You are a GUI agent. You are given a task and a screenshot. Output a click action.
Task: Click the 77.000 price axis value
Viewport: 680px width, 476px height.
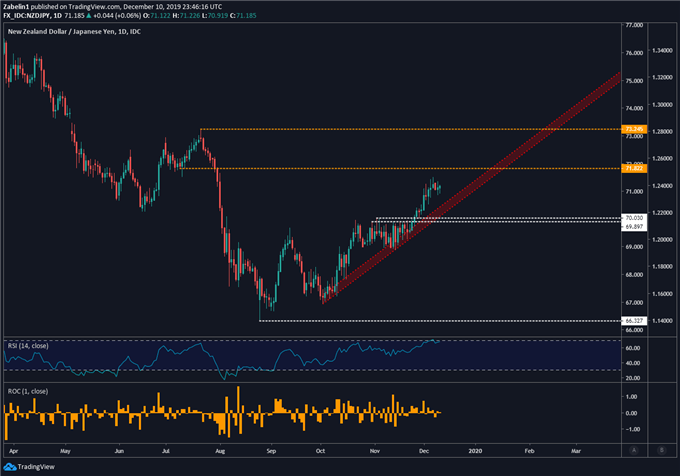[634, 25]
